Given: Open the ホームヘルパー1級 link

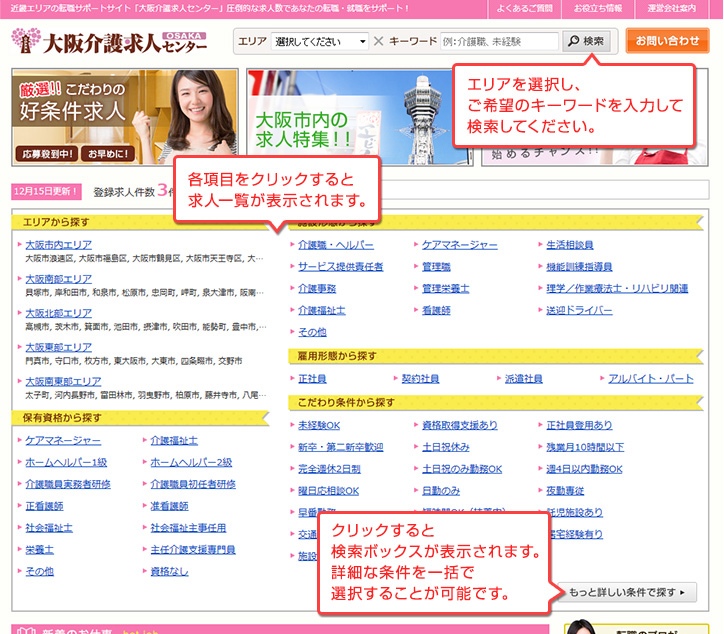Looking at the screenshot, I should coord(66,462).
